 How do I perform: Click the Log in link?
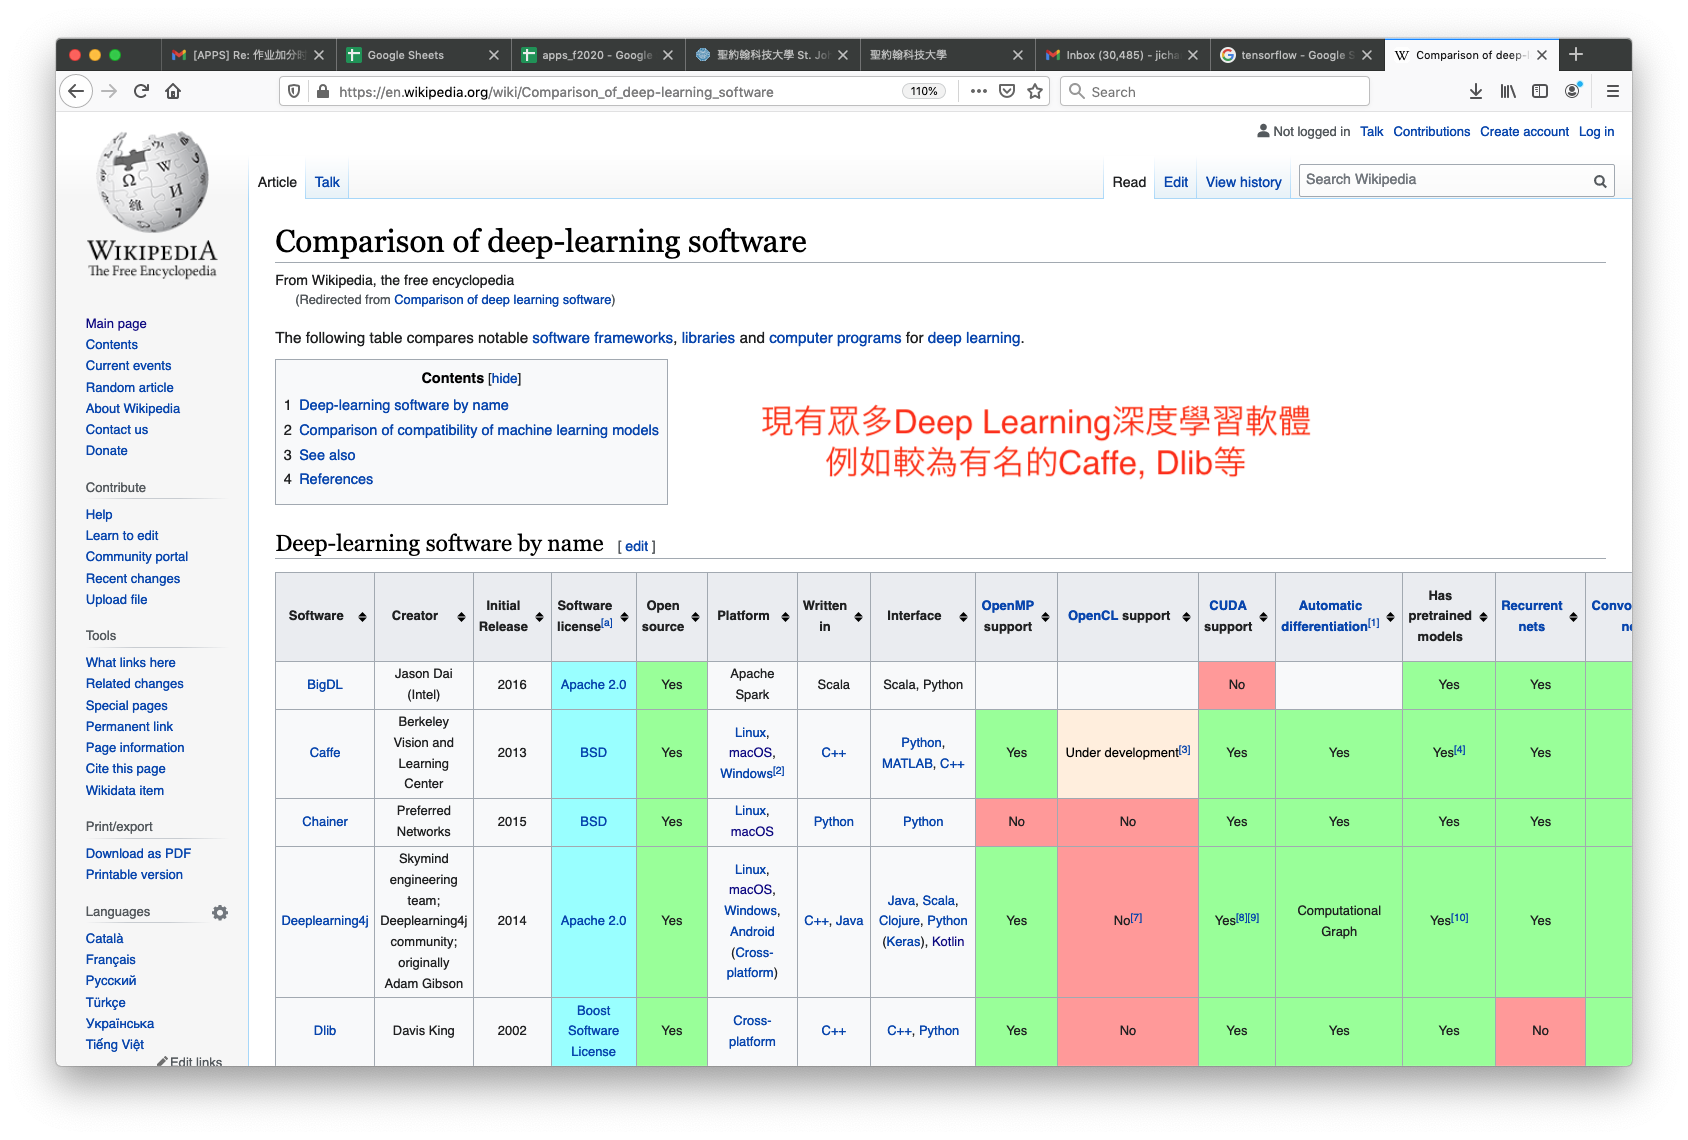(1596, 132)
